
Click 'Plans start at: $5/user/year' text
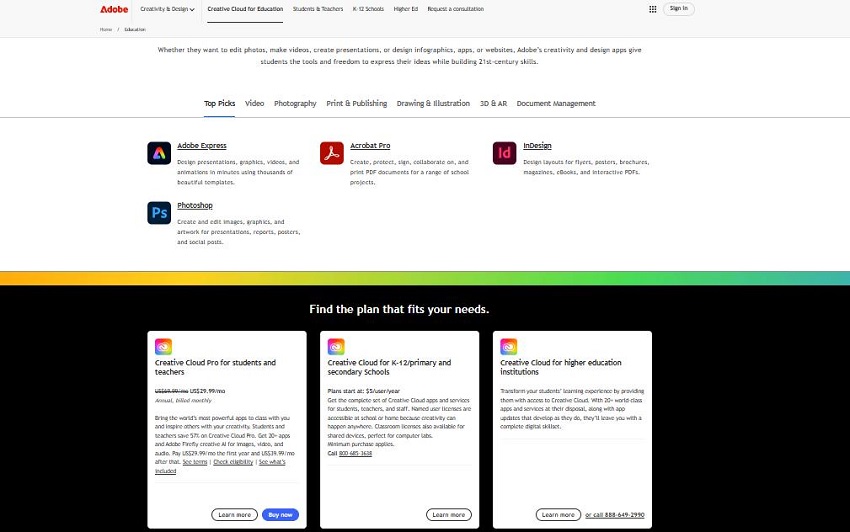(364, 391)
